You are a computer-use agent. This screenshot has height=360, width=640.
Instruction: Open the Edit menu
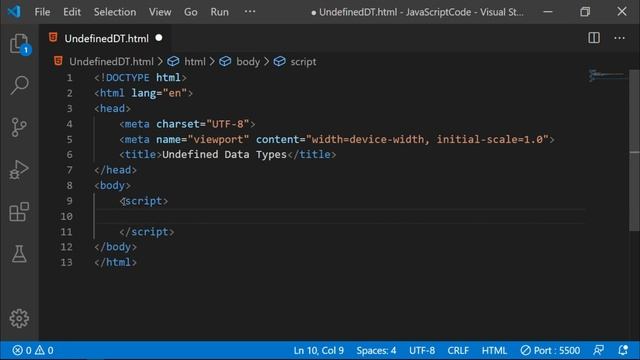72,12
